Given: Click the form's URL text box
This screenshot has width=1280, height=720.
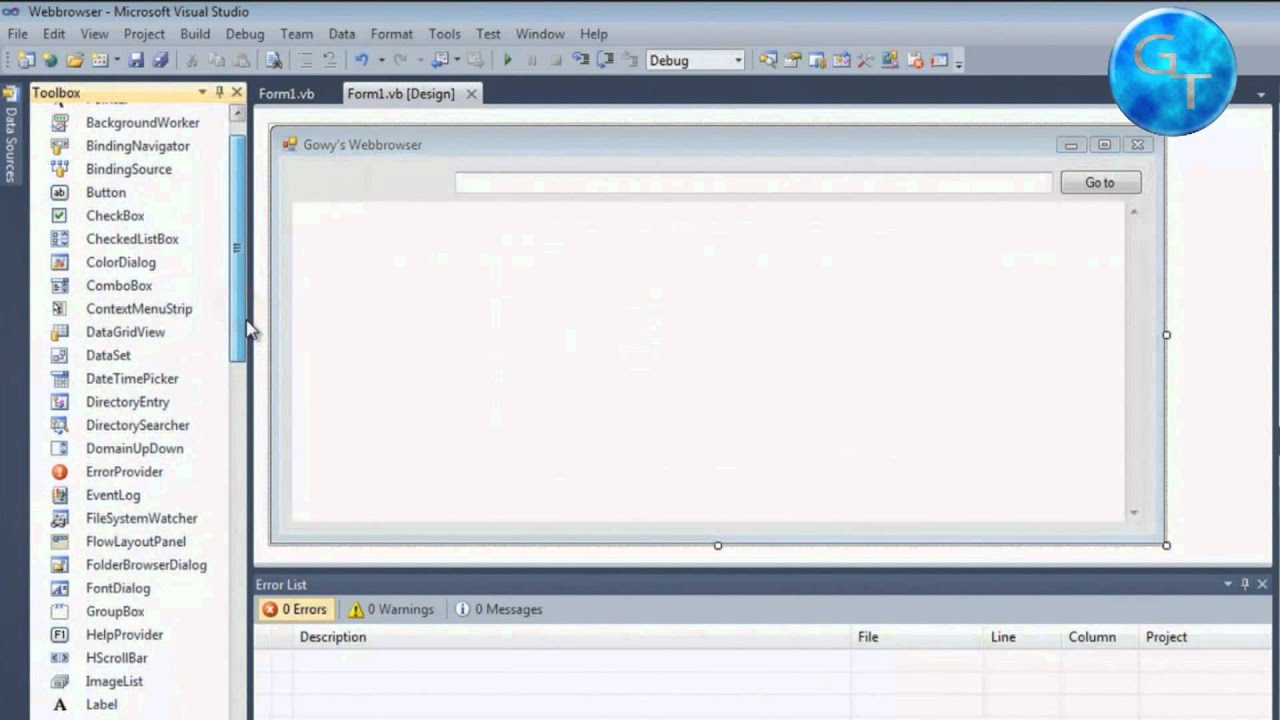Looking at the screenshot, I should 754,182.
